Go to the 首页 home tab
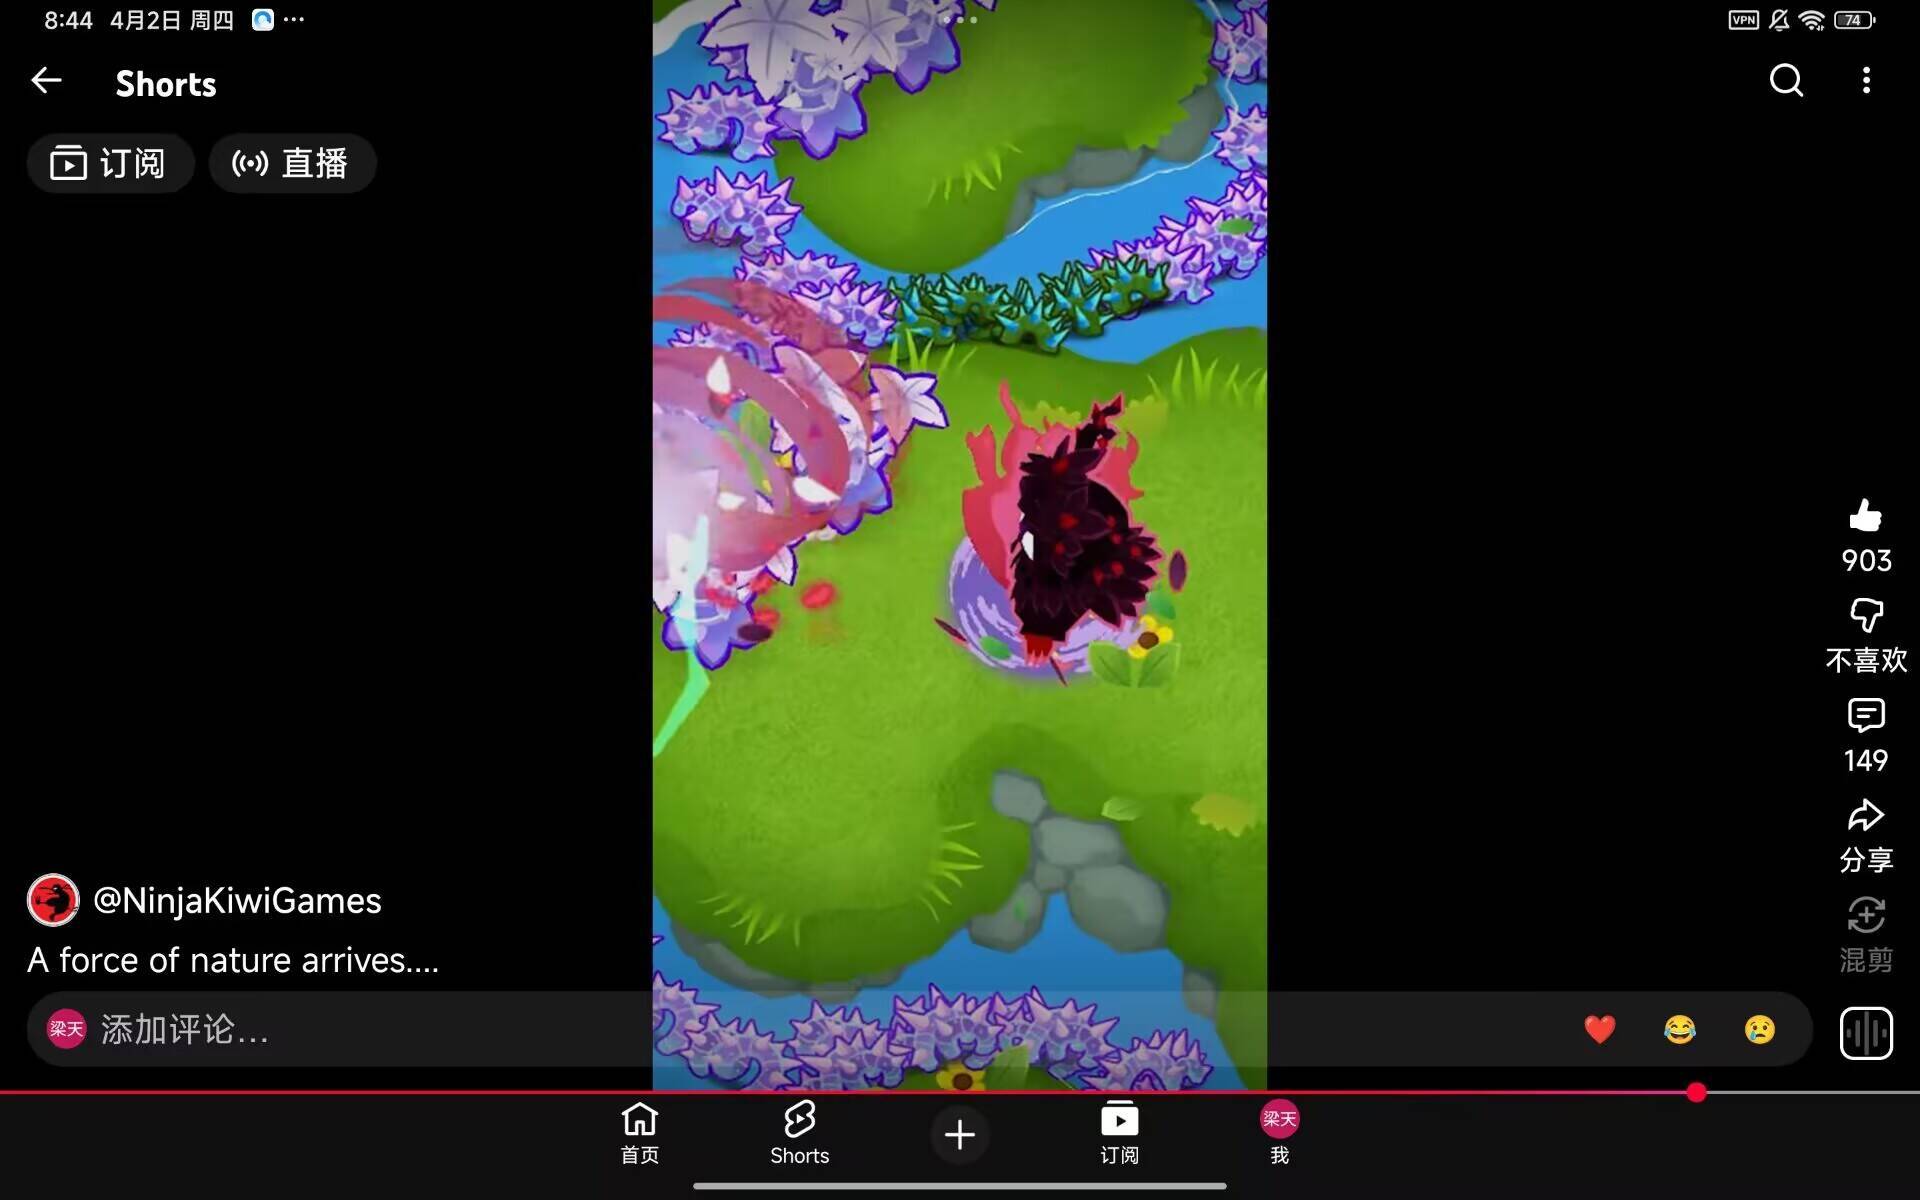The height and width of the screenshot is (1200, 1920). pyautogui.click(x=640, y=1133)
